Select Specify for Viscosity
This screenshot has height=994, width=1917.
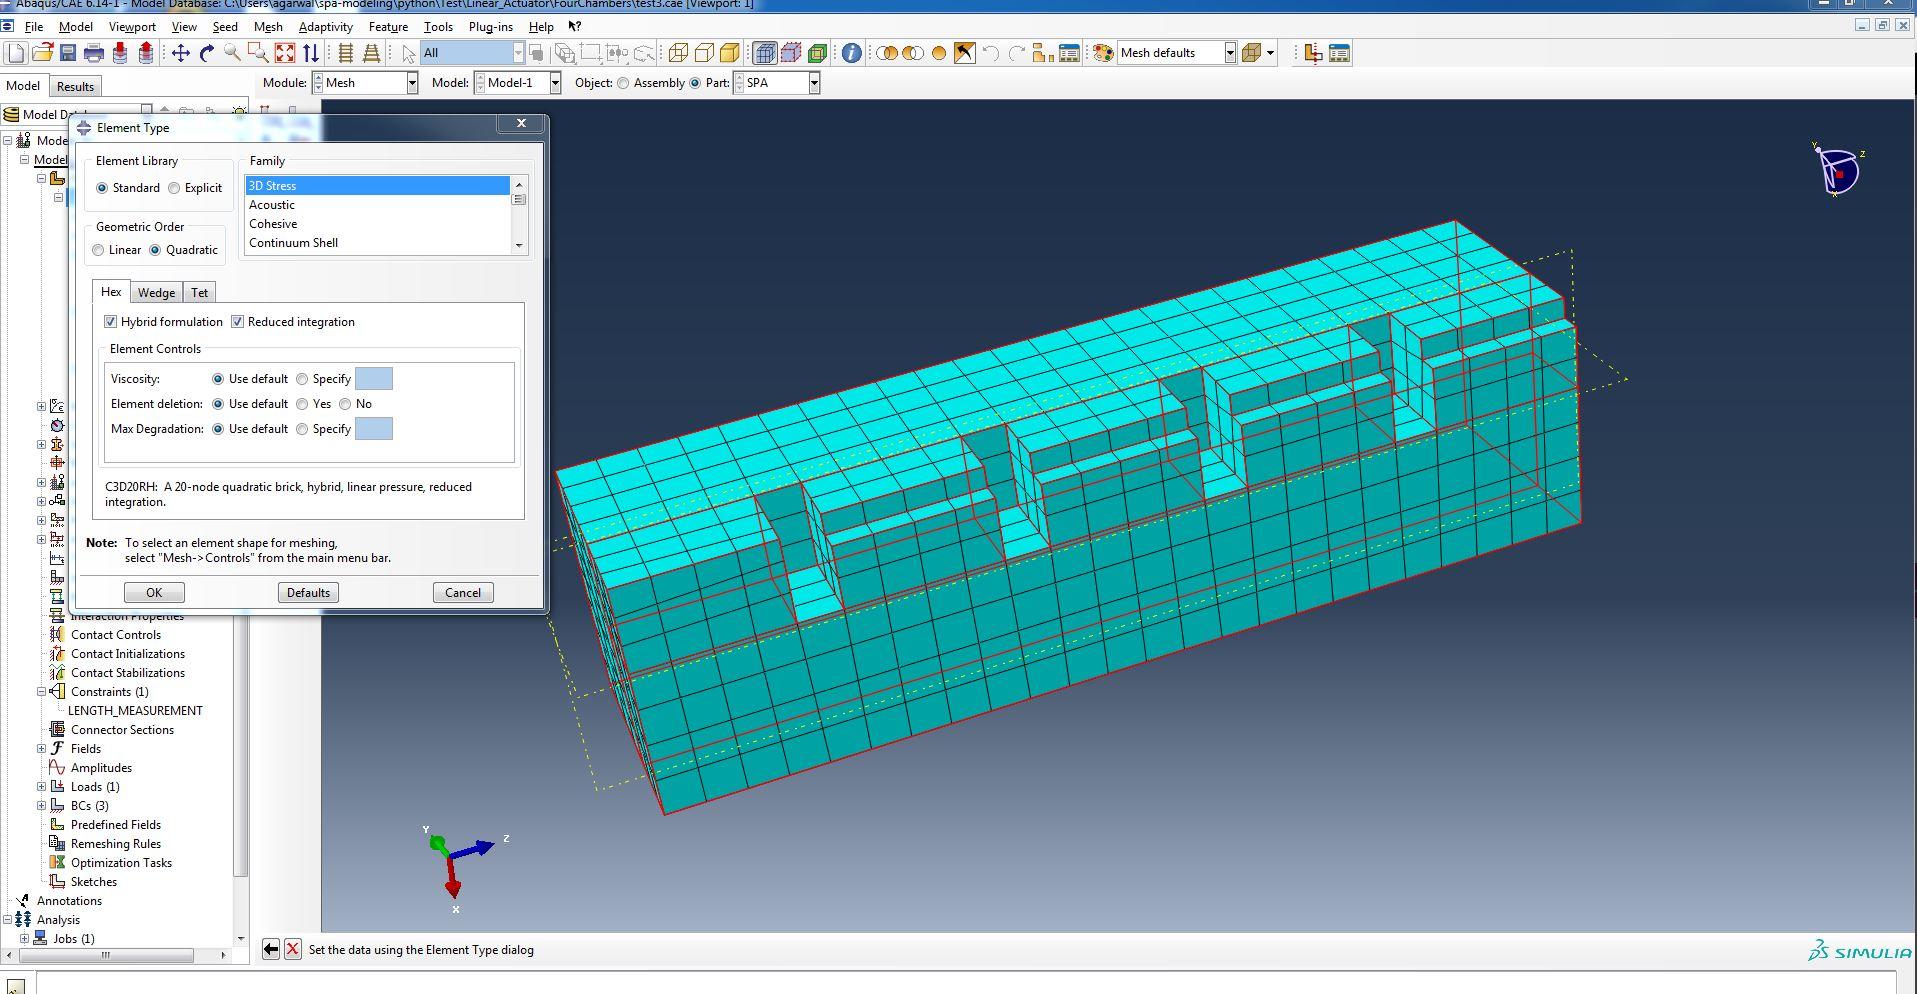pos(302,379)
